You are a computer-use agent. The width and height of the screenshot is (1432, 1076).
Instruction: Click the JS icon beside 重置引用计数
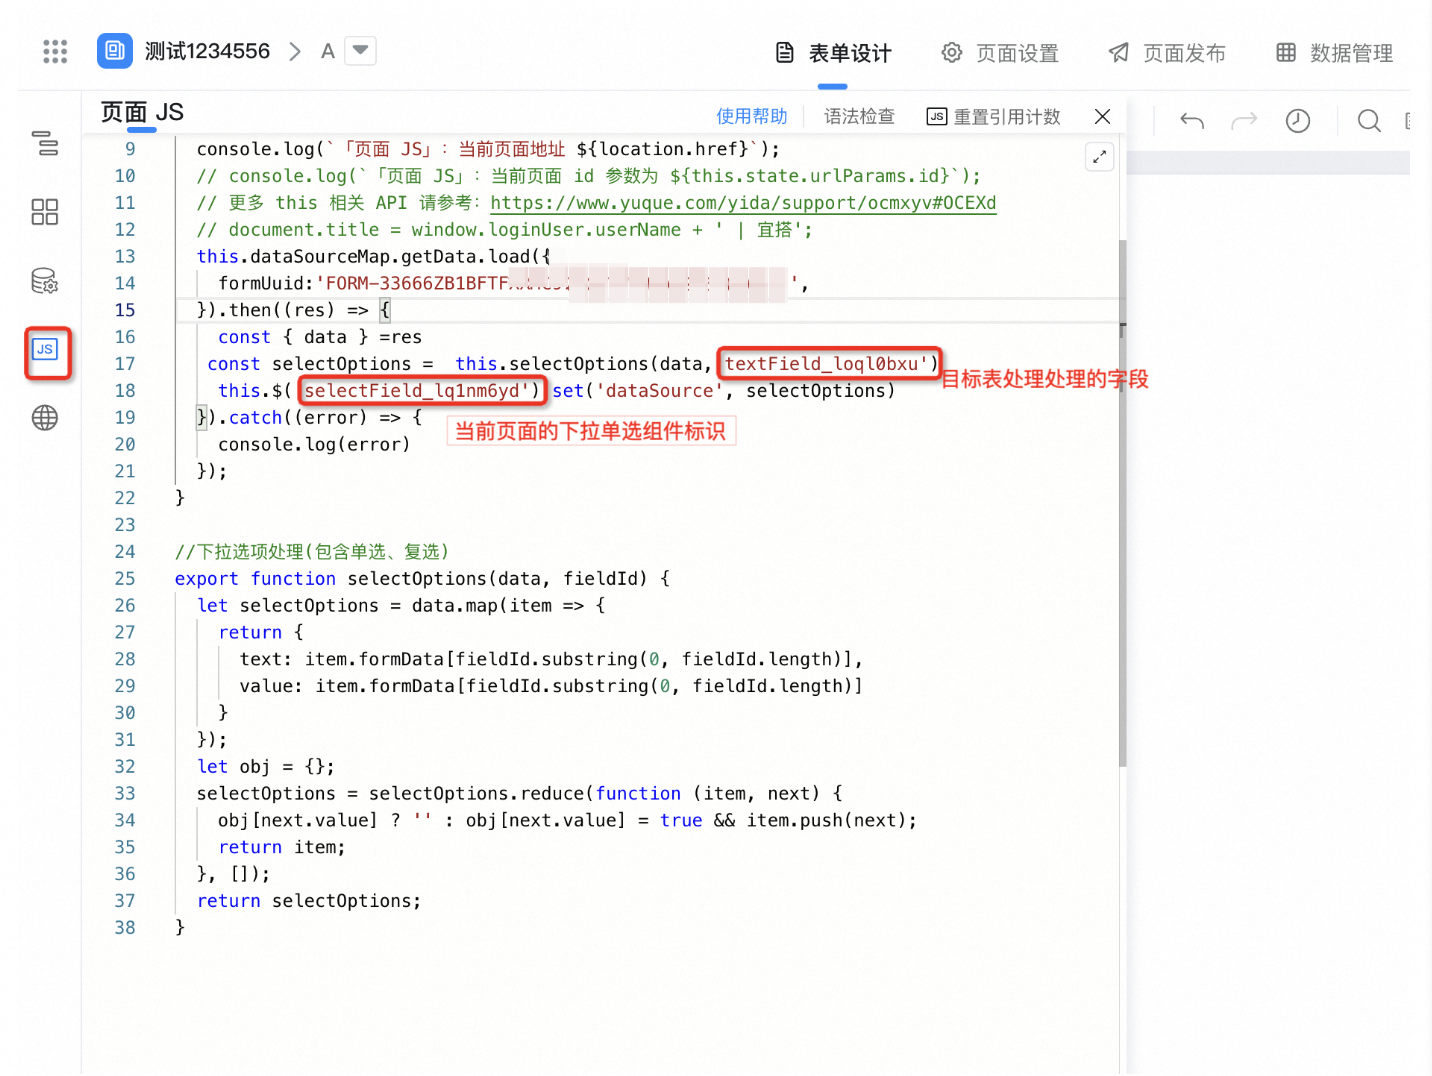coord(936,117)
